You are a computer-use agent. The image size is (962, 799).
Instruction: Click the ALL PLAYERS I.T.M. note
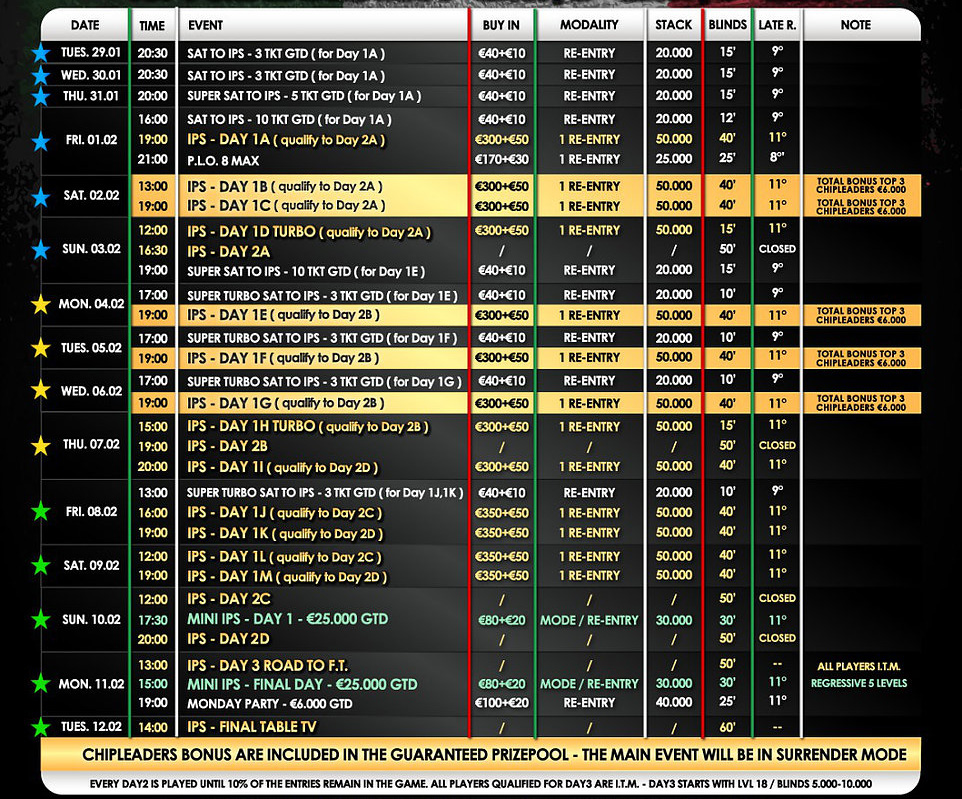coord(860,665)
